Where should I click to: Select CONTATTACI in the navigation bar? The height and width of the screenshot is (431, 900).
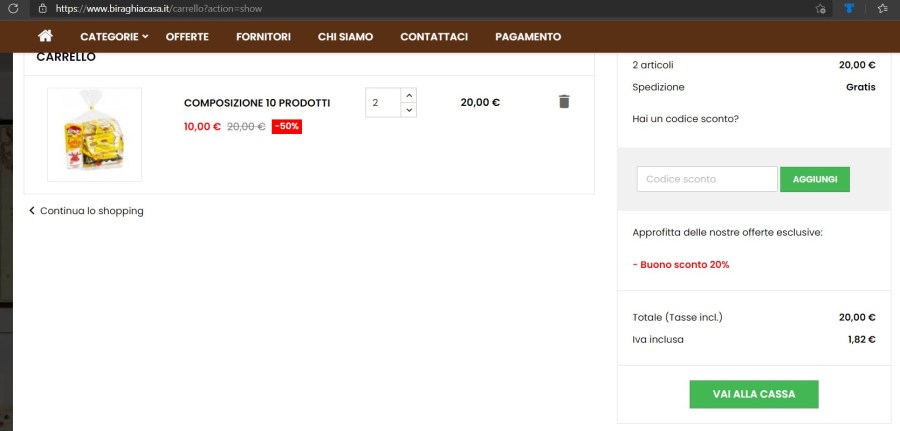pyautogui.click(x=434, y=37)
